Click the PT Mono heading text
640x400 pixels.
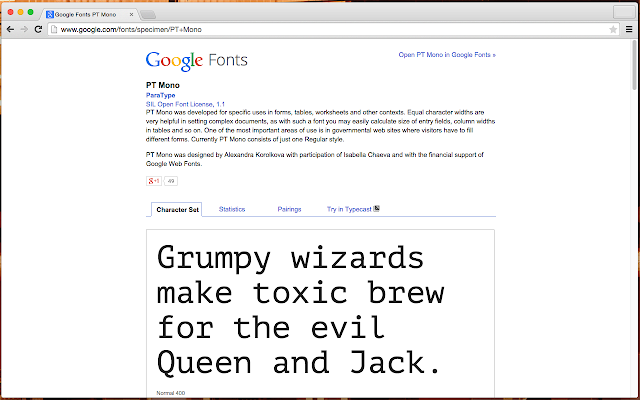(x=162, y=85)
